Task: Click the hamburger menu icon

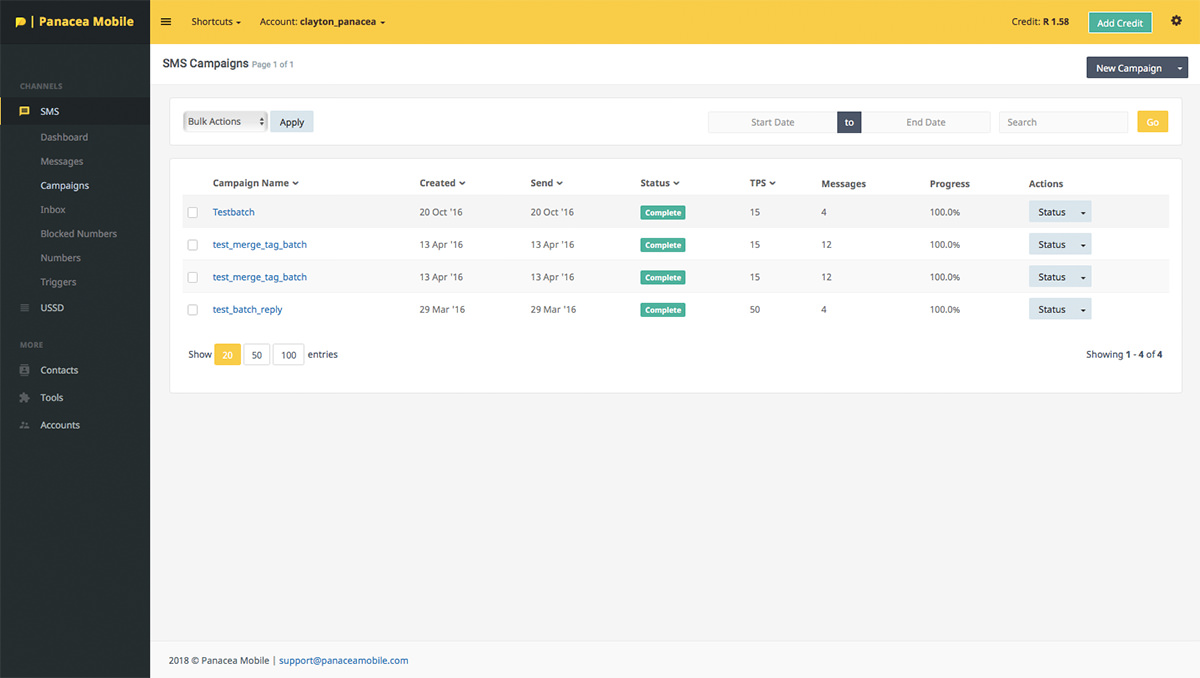Action: 166,22
